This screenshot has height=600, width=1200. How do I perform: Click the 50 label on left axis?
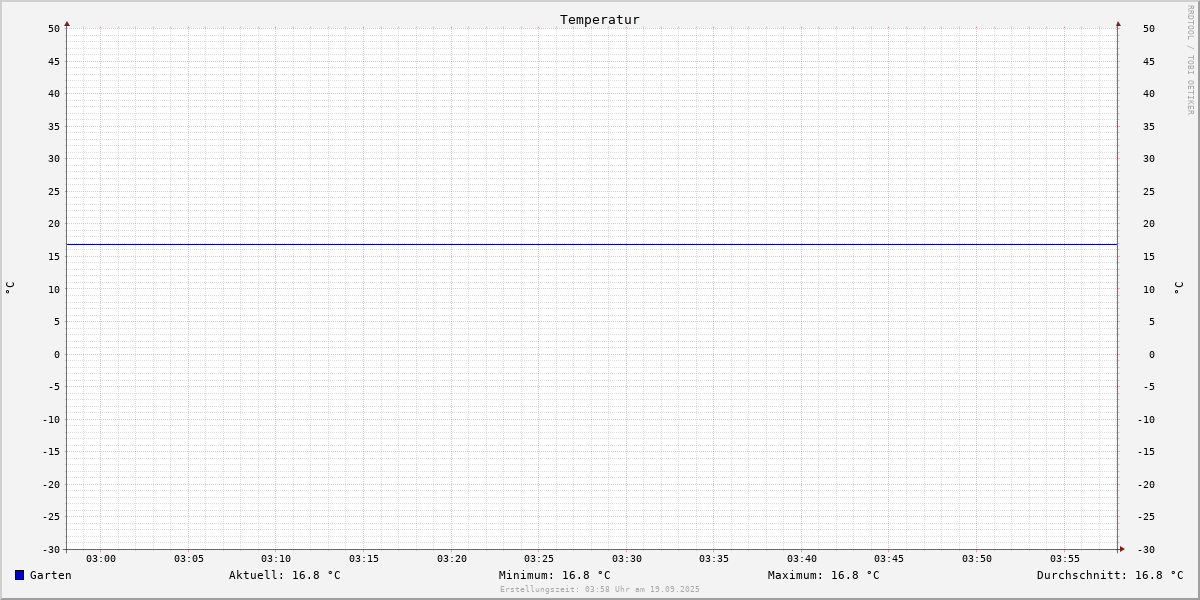pyautogui.click(x=54, y=28)
